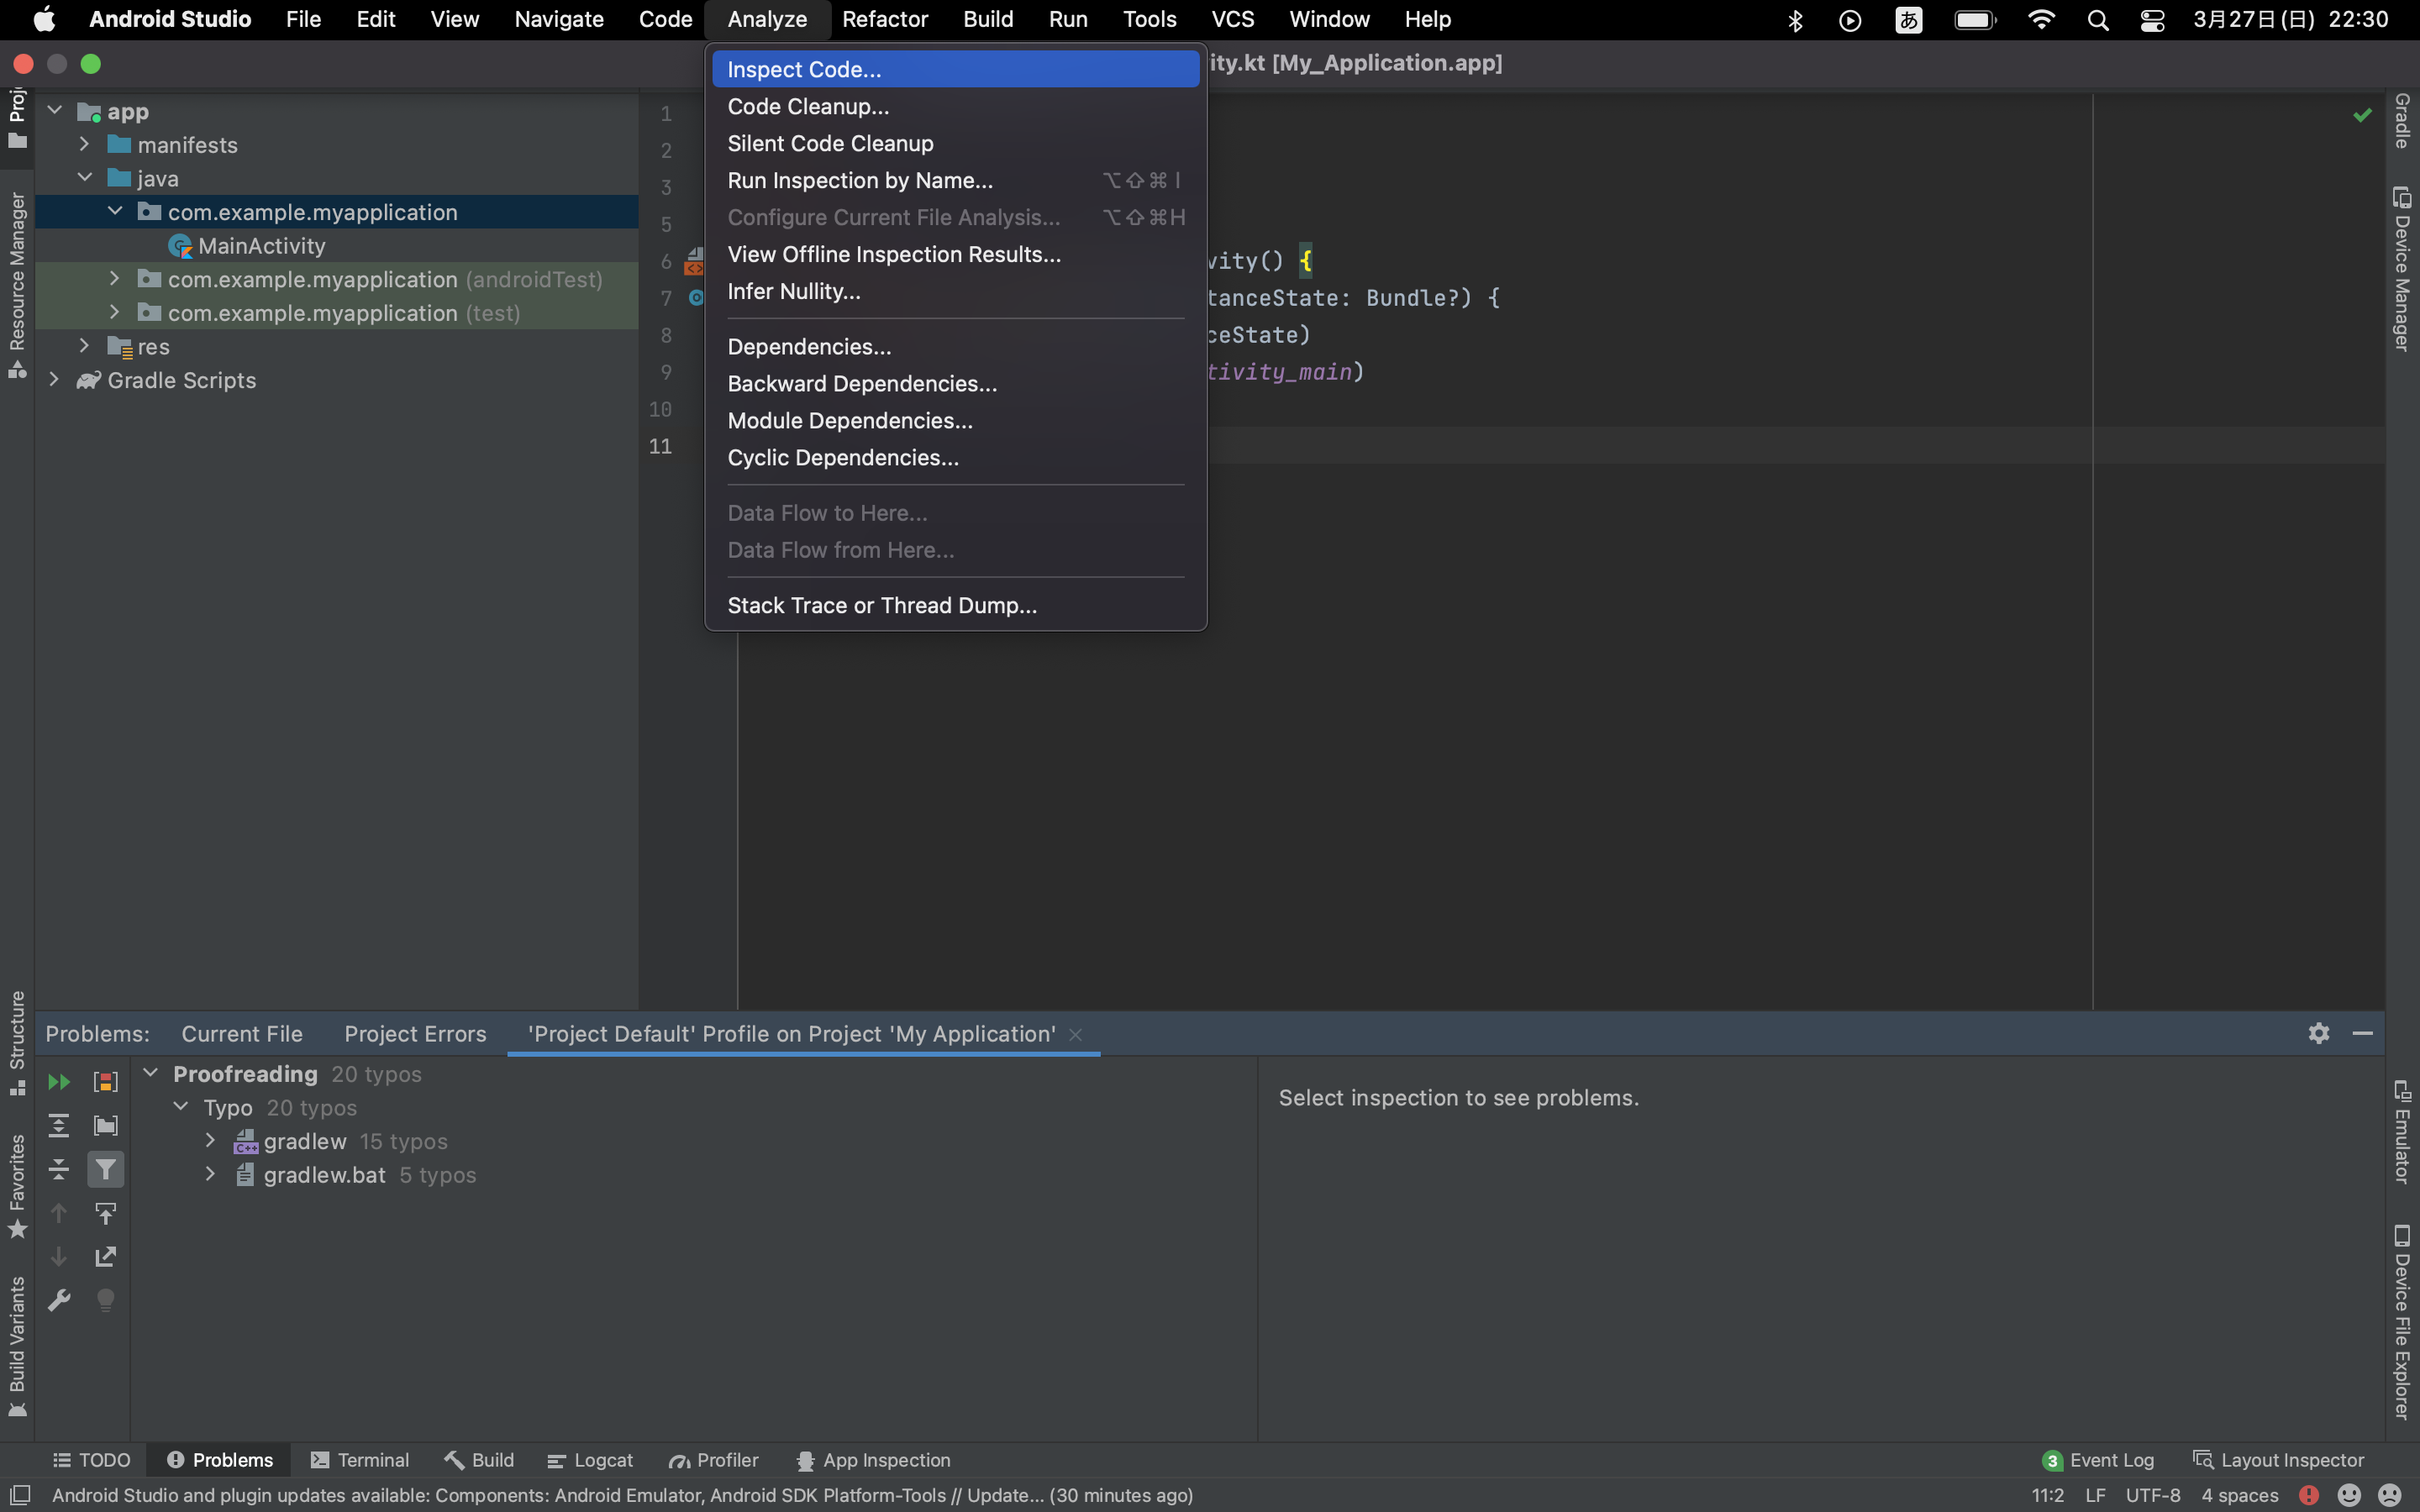Select Run Inspection by Name in menu

click(861, 180)
